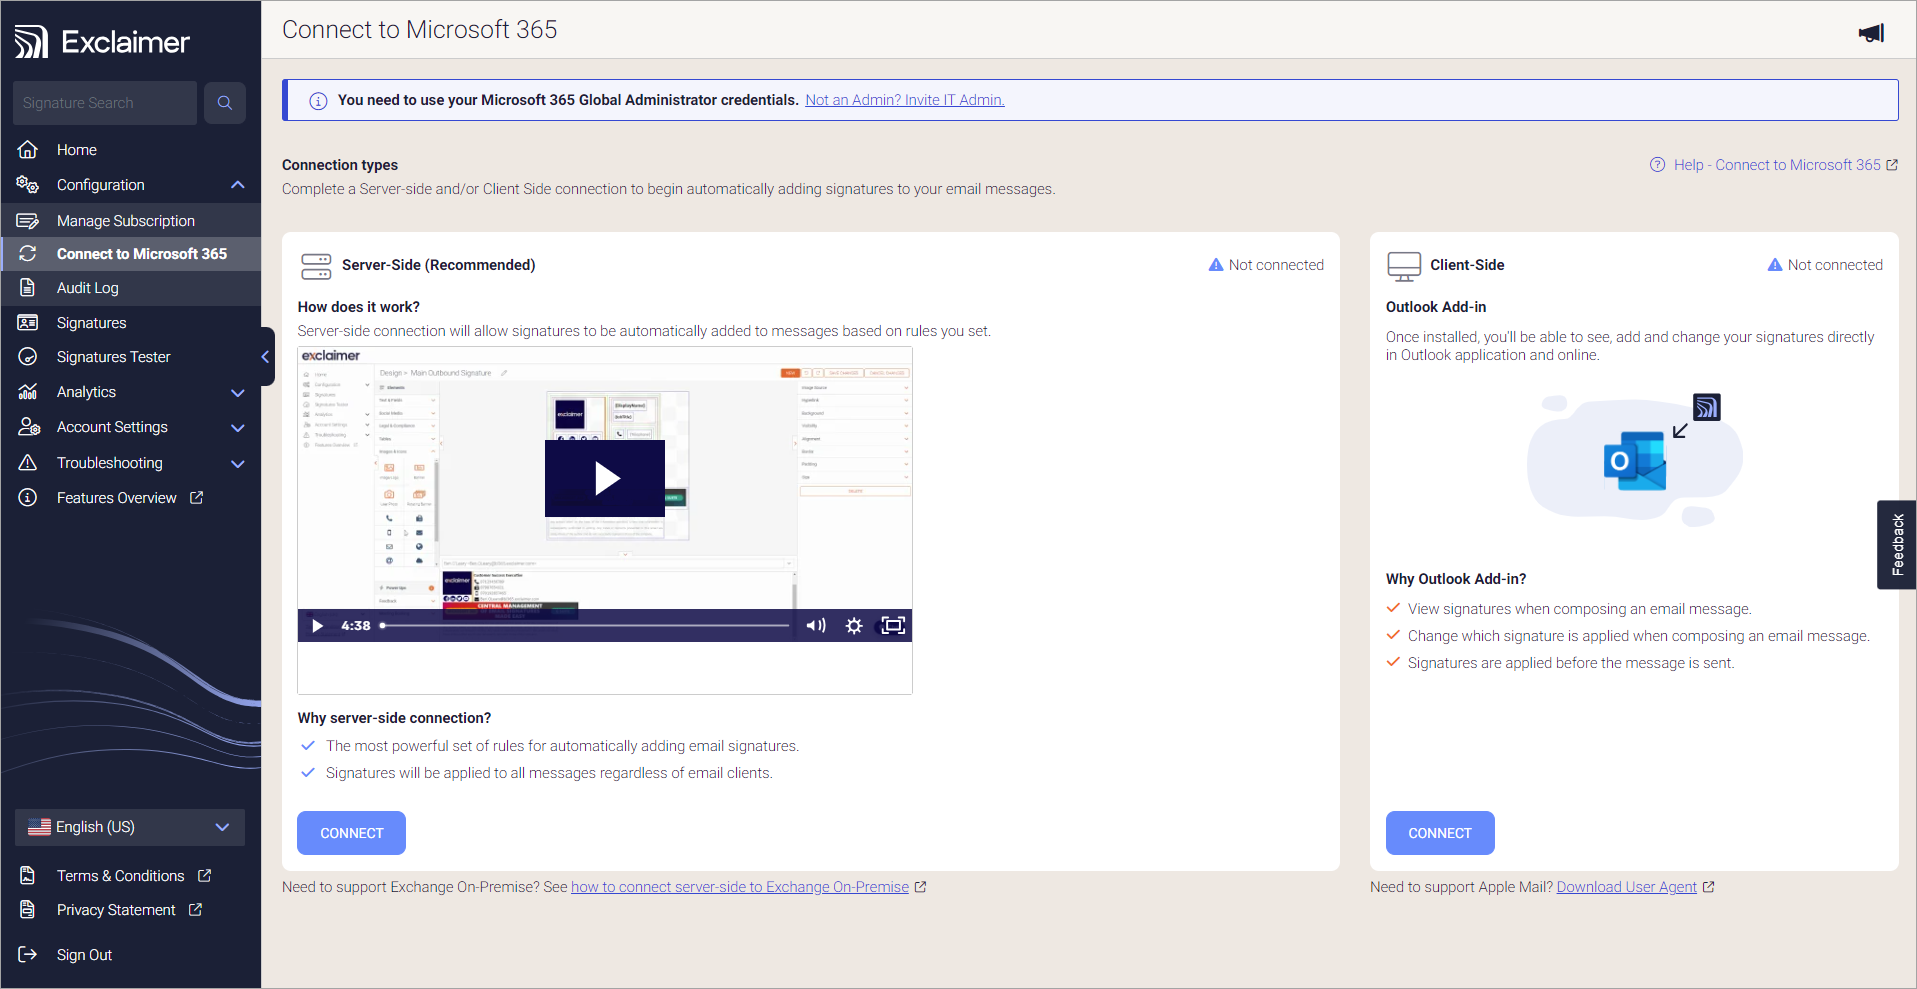1917x989 pixels.
Task: Select the Configuration gear icon
Action: (x=28, y=184)
